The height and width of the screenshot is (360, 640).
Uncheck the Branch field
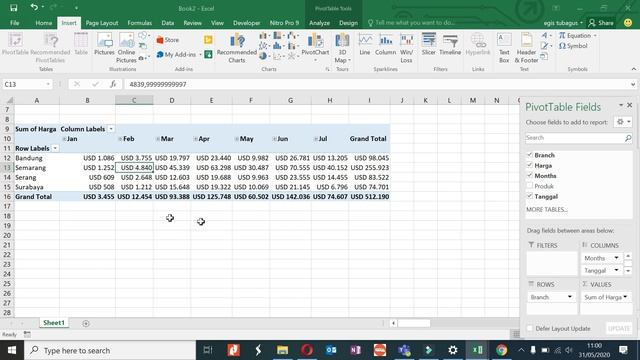pos(530,155)
